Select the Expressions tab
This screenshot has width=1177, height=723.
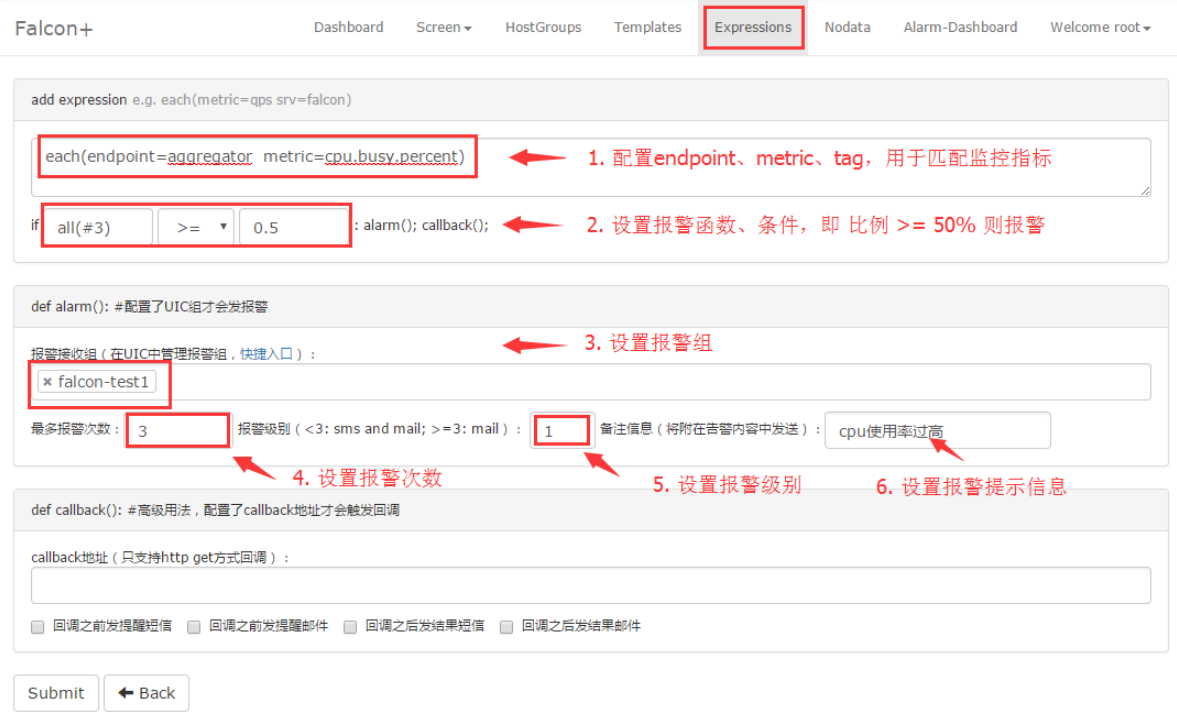[753, 27]
